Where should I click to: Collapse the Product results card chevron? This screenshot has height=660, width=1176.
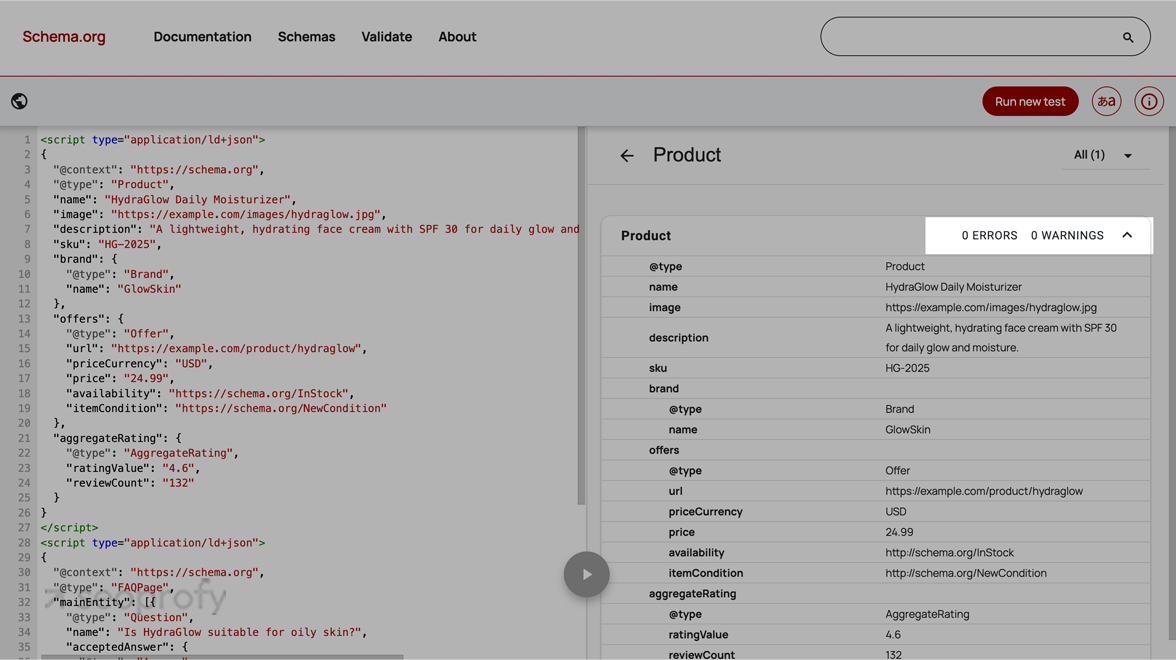[x=1127, y=236]
